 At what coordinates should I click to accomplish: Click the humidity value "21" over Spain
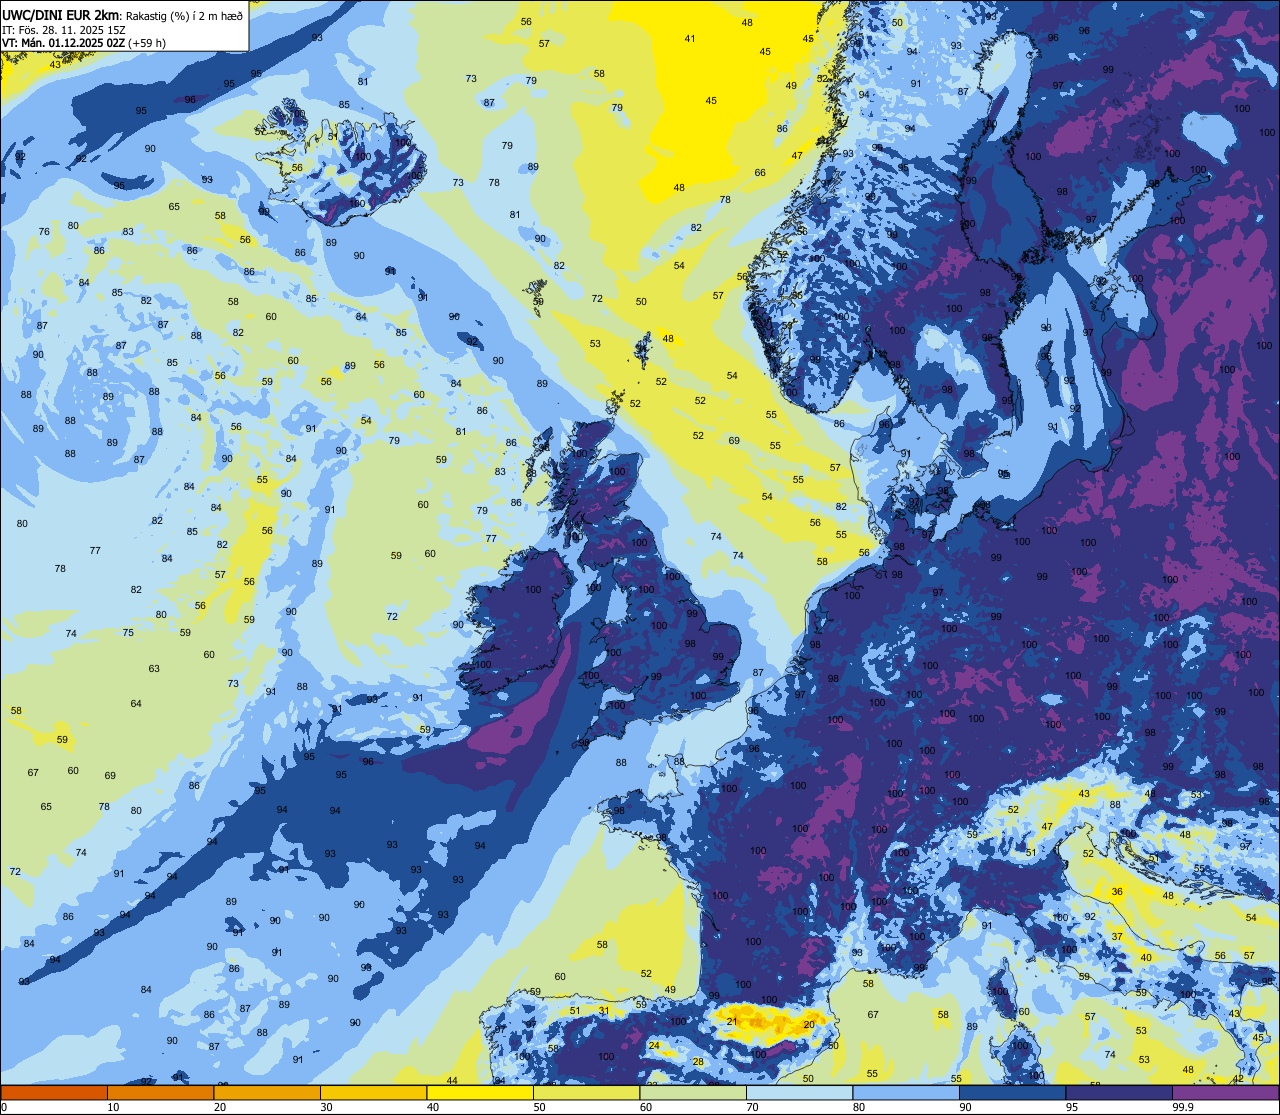pyautogui.click(x=732, y=1021)
